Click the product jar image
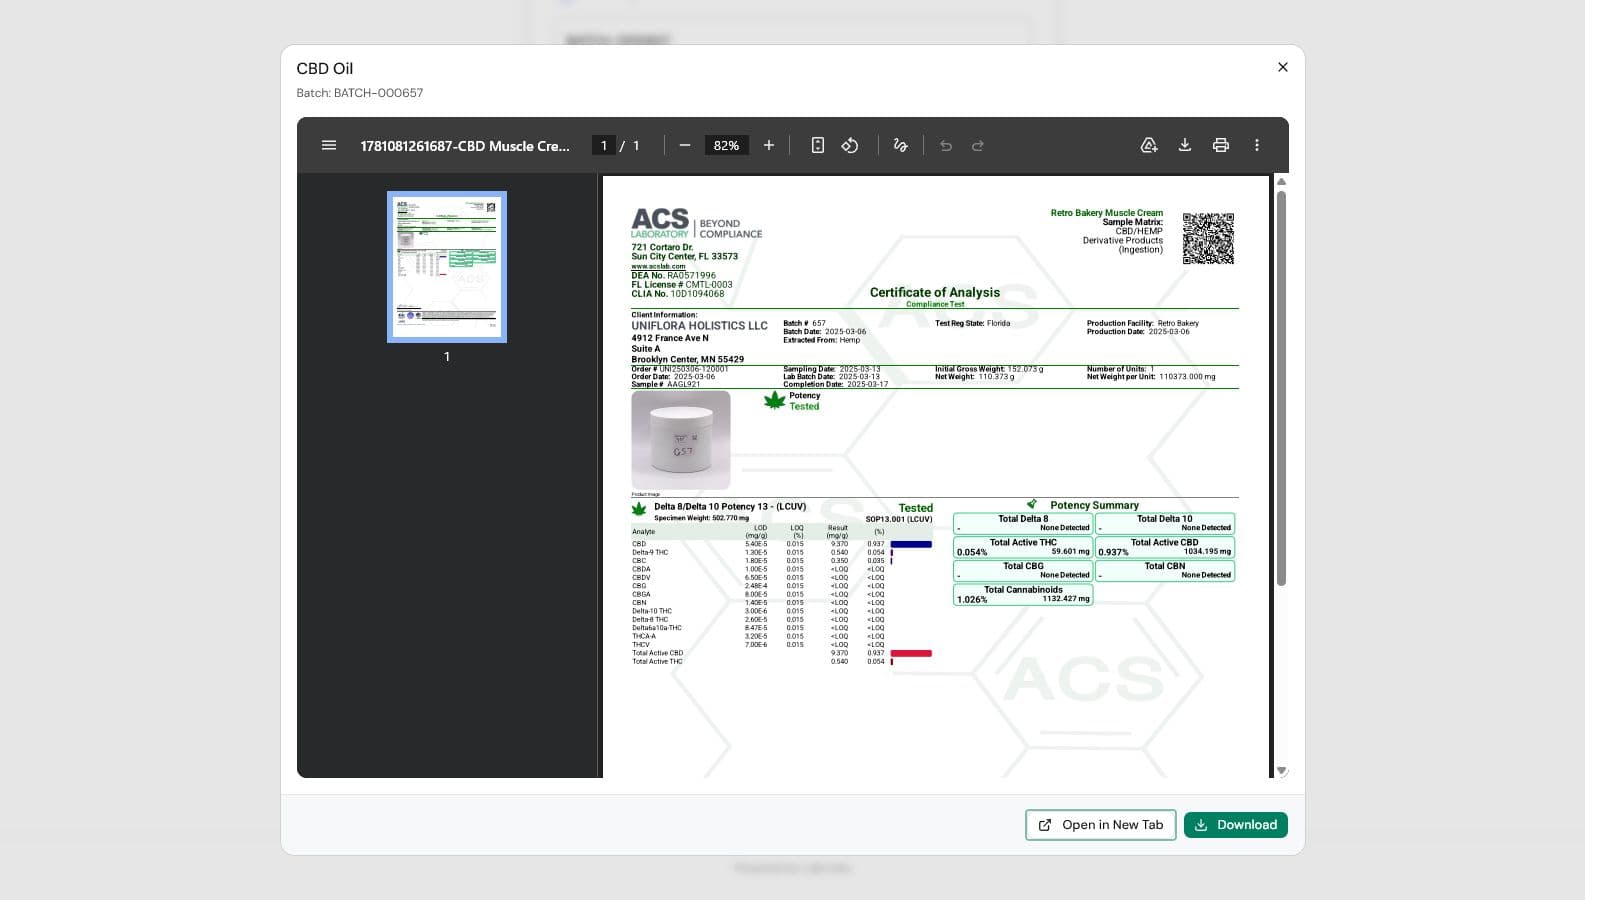 click(x=681, y=440)
